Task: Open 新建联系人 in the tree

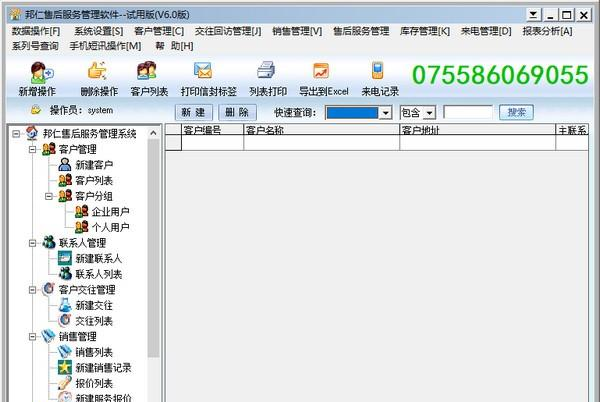Action: [98, 259]
